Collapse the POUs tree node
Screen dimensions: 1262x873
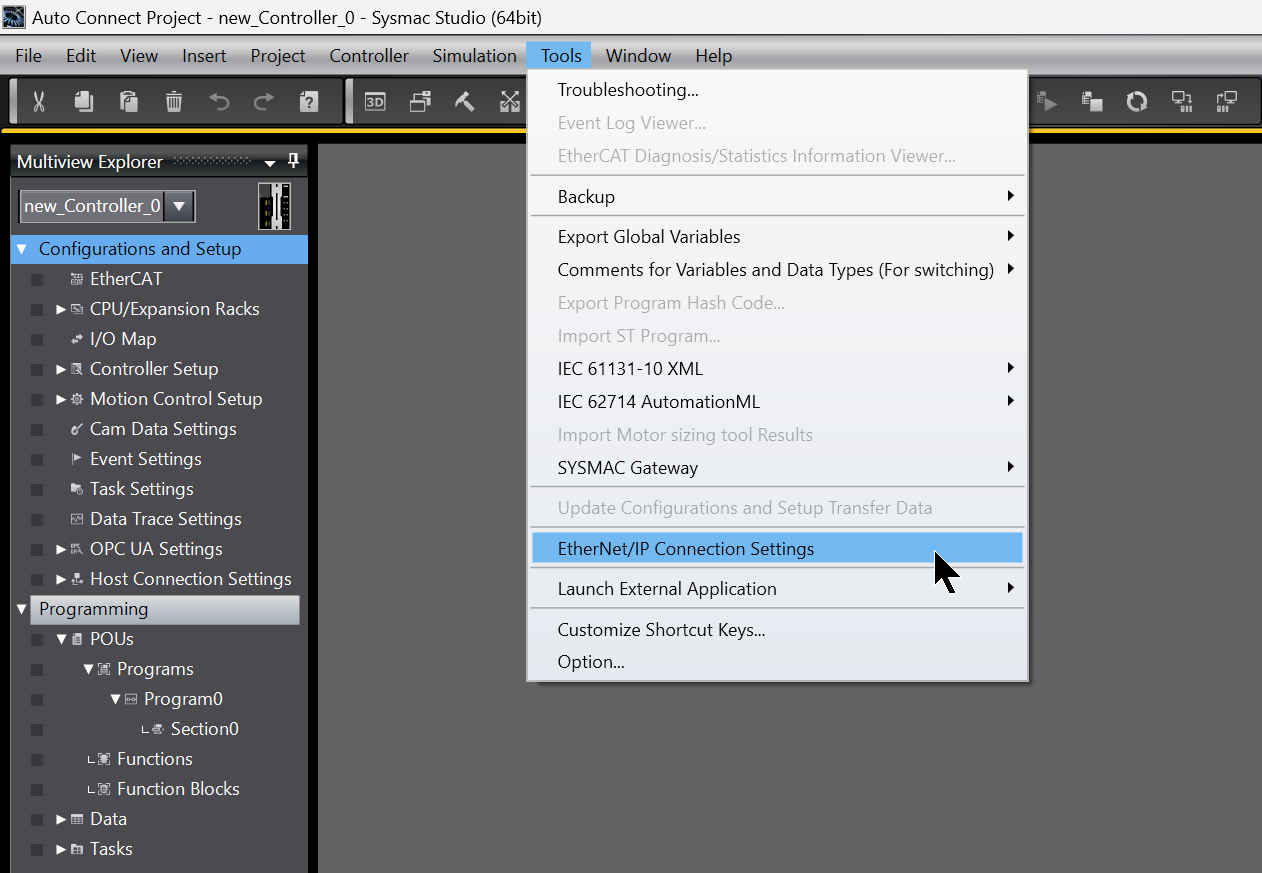click(x=61, y=639)
